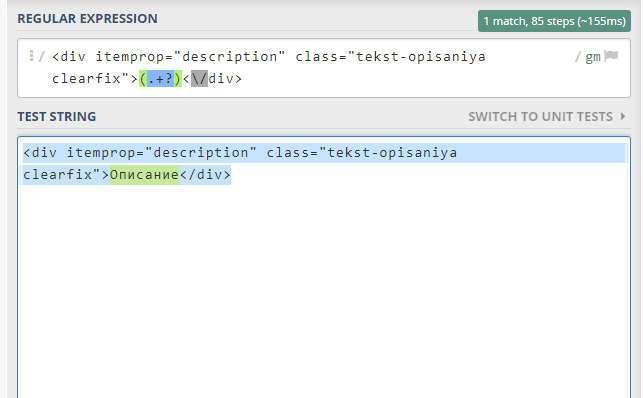Viewport: 643px width, 398px height.
Task: Click the arrow beside Switch to Unit Tests
Action: [x=623, y=116]
